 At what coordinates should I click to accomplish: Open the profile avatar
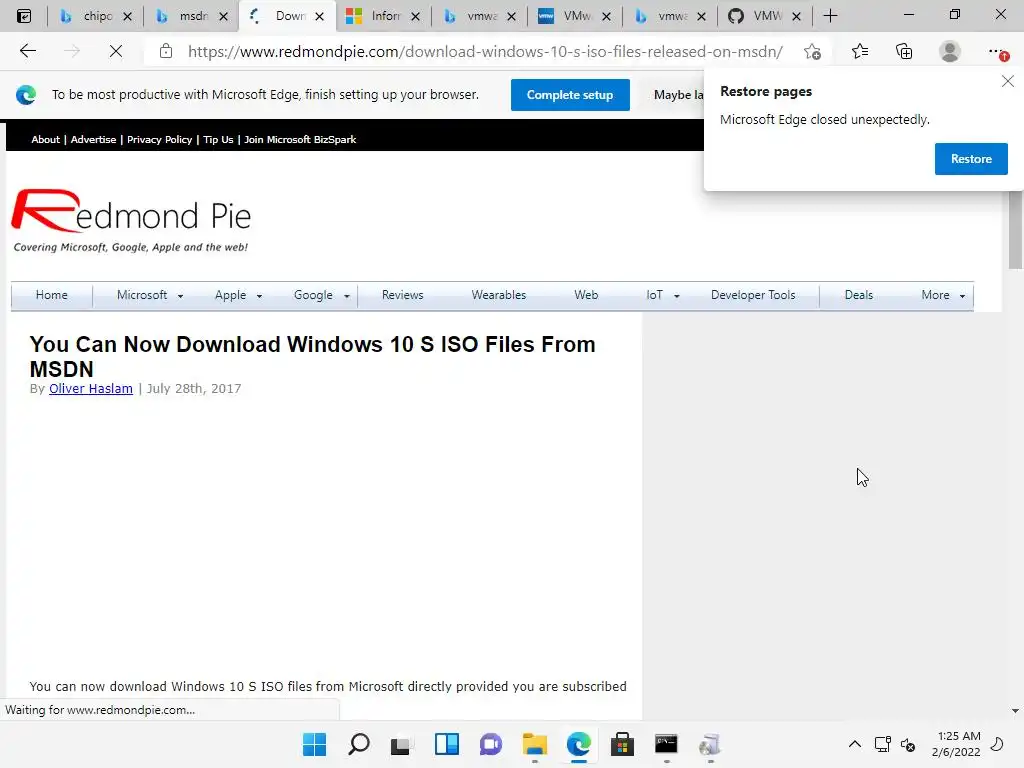[950, 51]
